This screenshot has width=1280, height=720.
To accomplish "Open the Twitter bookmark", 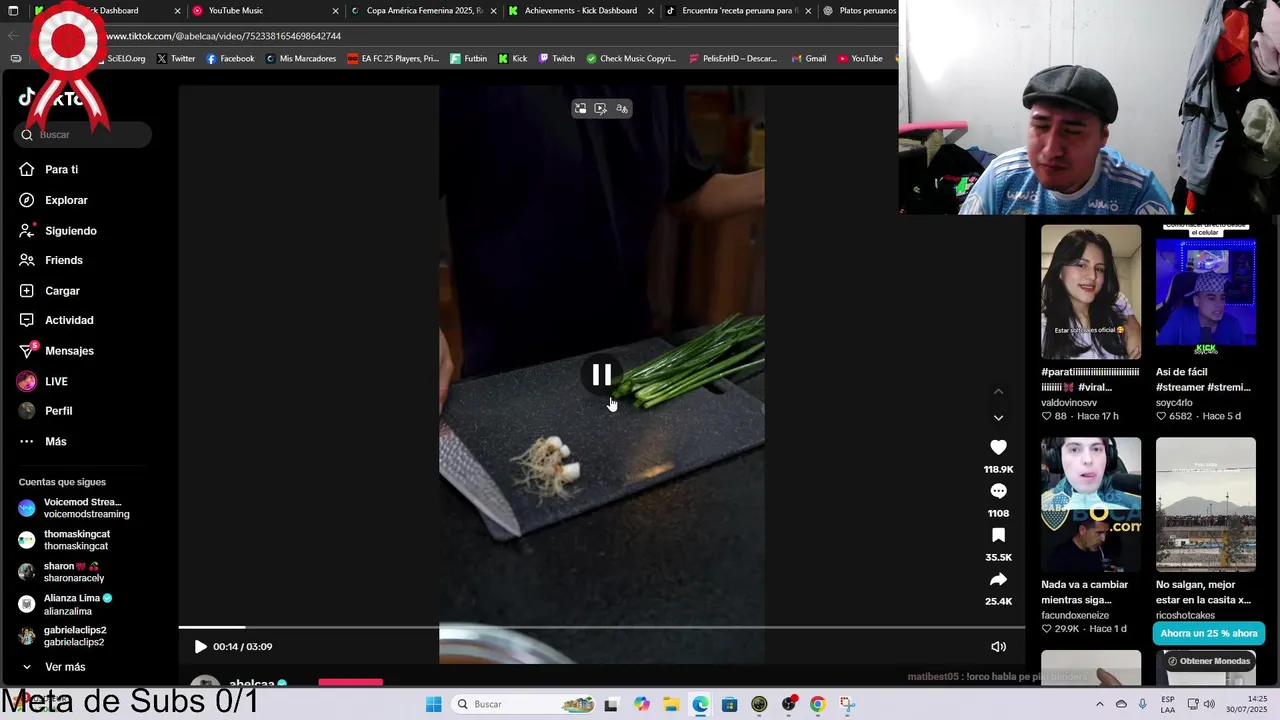I will 176,59.
